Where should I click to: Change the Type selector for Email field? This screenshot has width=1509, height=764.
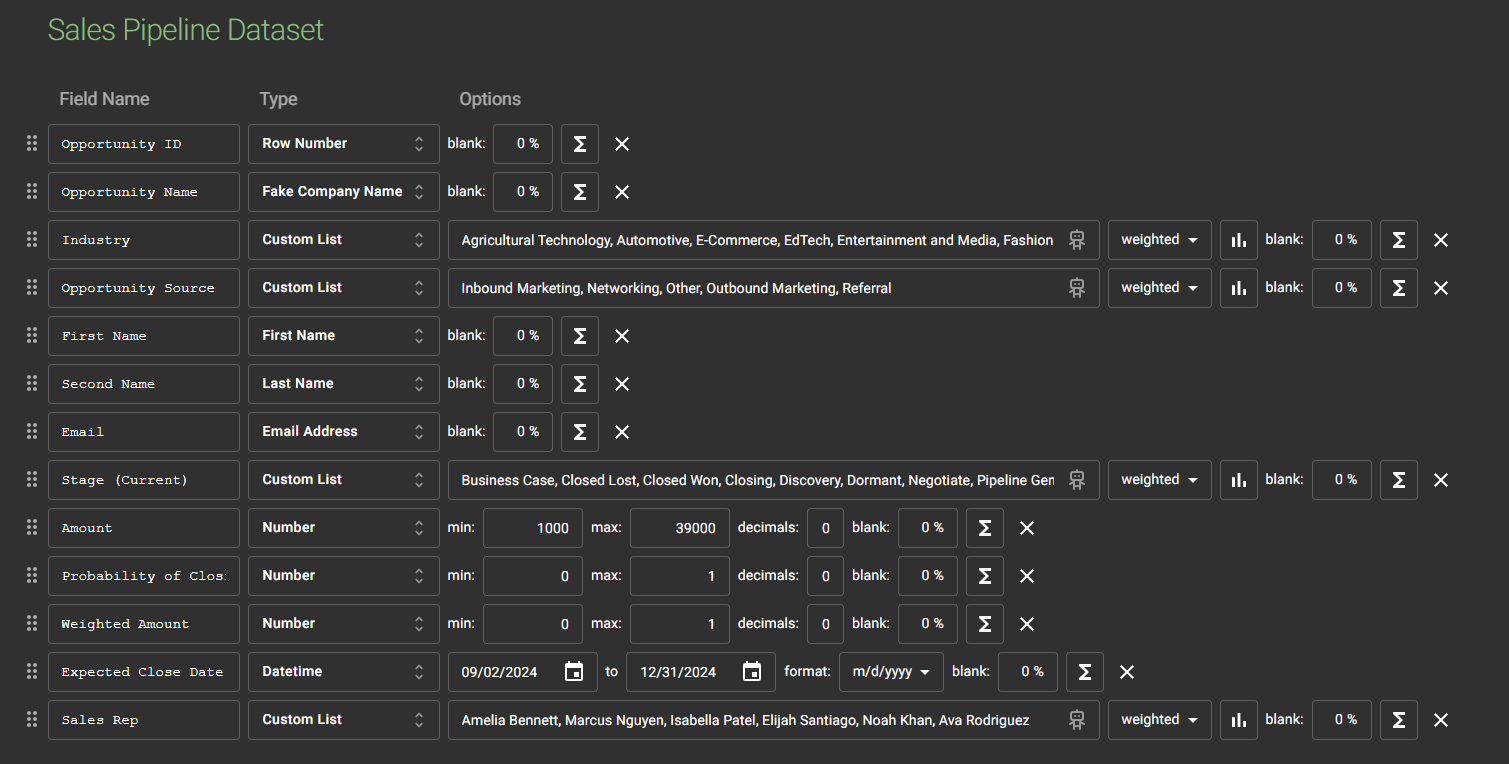click(x=343, y=432)
